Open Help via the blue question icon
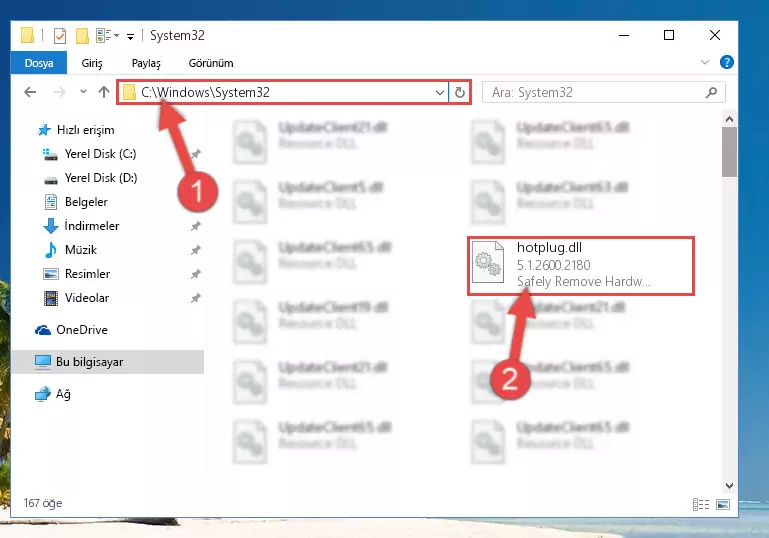Screen dimensions: 769x538 (x=726, y=62)
